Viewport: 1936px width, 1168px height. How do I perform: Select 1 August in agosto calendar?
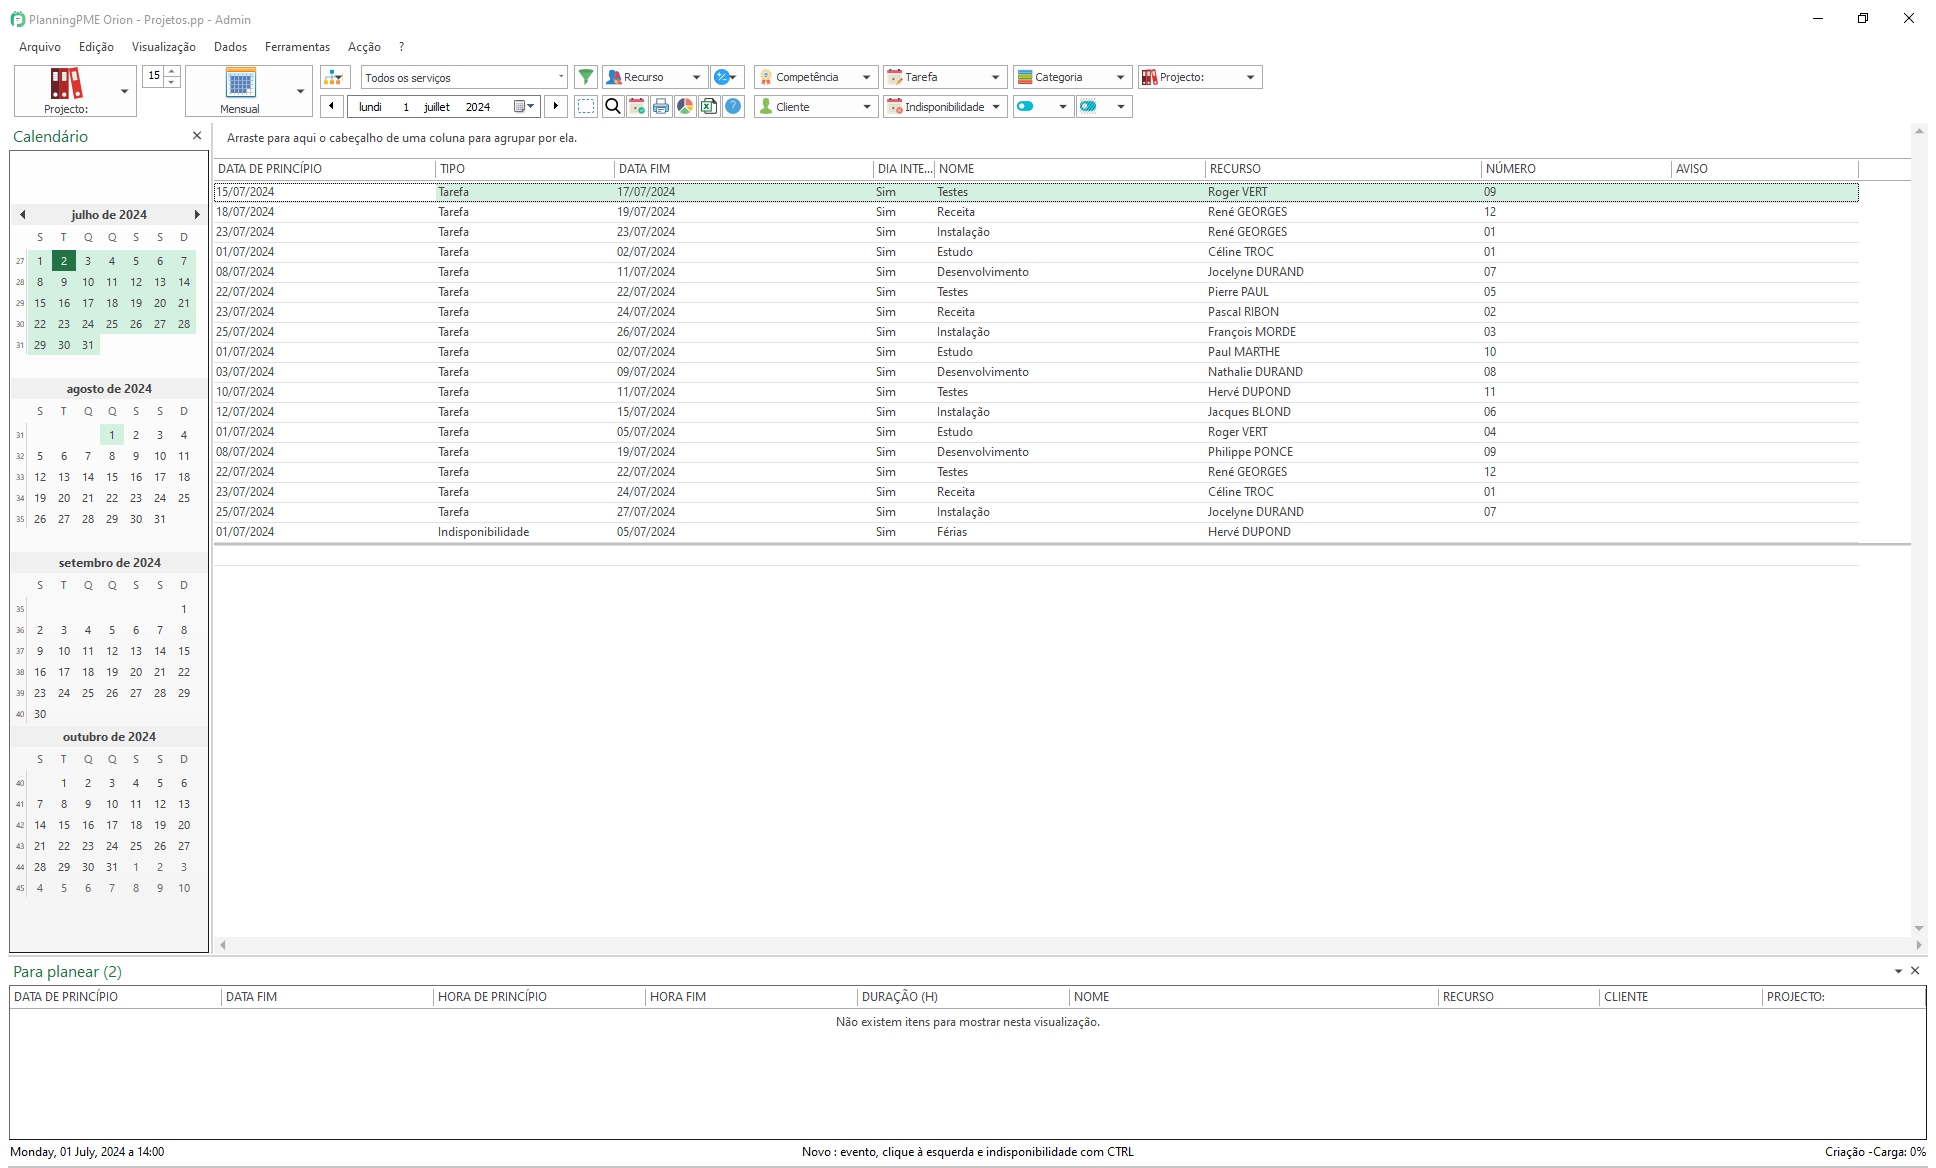112,435
